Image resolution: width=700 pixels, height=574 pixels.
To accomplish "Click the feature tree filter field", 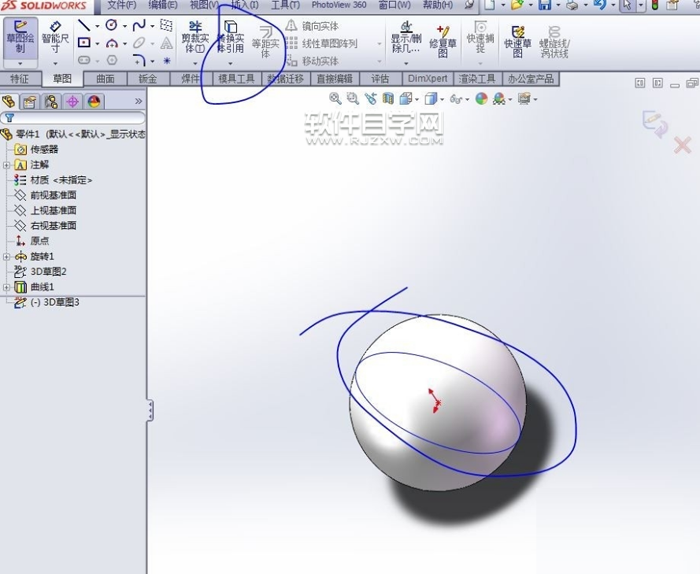I will click(73, 118).
